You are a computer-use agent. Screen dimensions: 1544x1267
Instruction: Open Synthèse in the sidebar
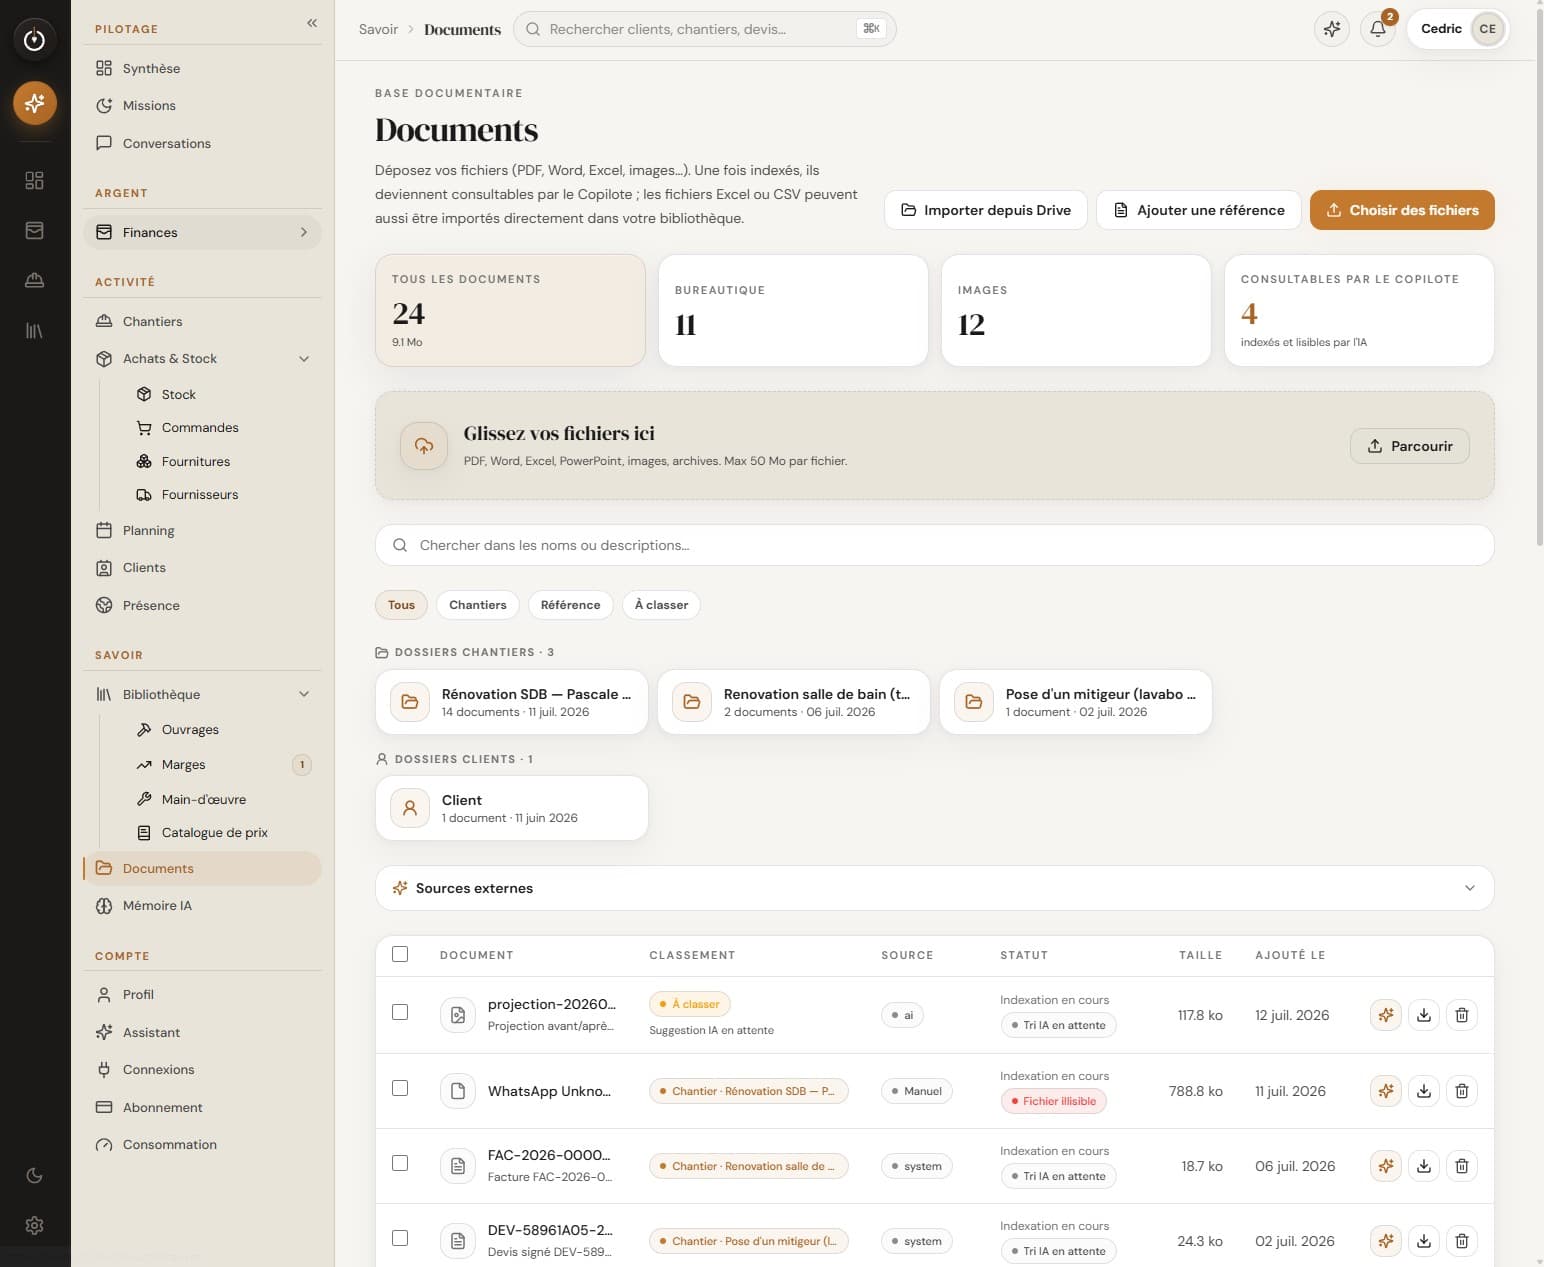click(x=203, y=68)
